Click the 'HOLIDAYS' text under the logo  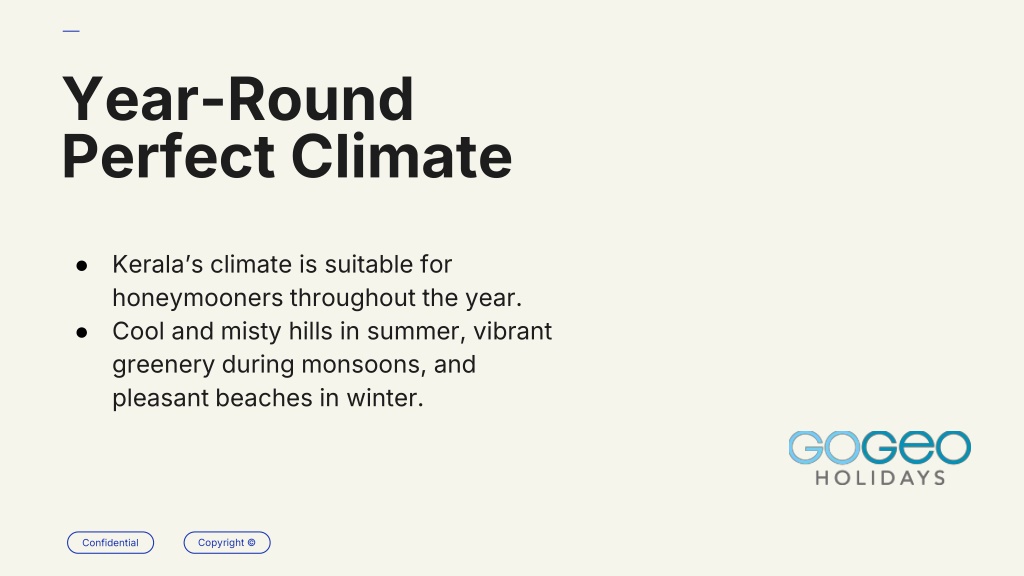(880, 478)
